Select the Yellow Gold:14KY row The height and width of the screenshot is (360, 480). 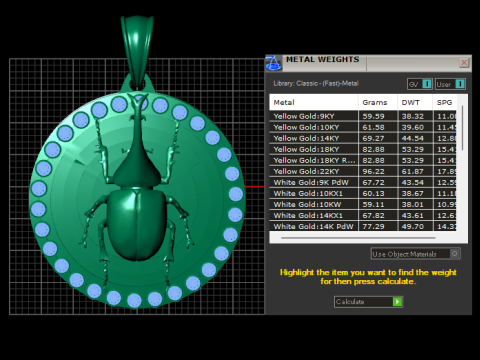click(x=363, y=138)
